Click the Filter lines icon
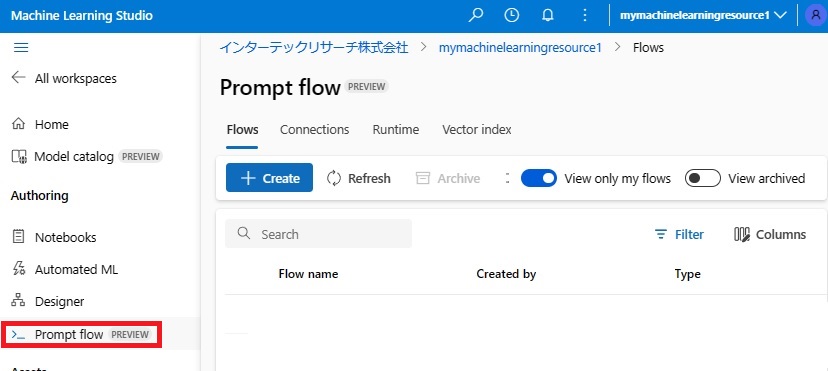Image resolution: width=828 pixels, height=371 pixels. click(661, 234)
